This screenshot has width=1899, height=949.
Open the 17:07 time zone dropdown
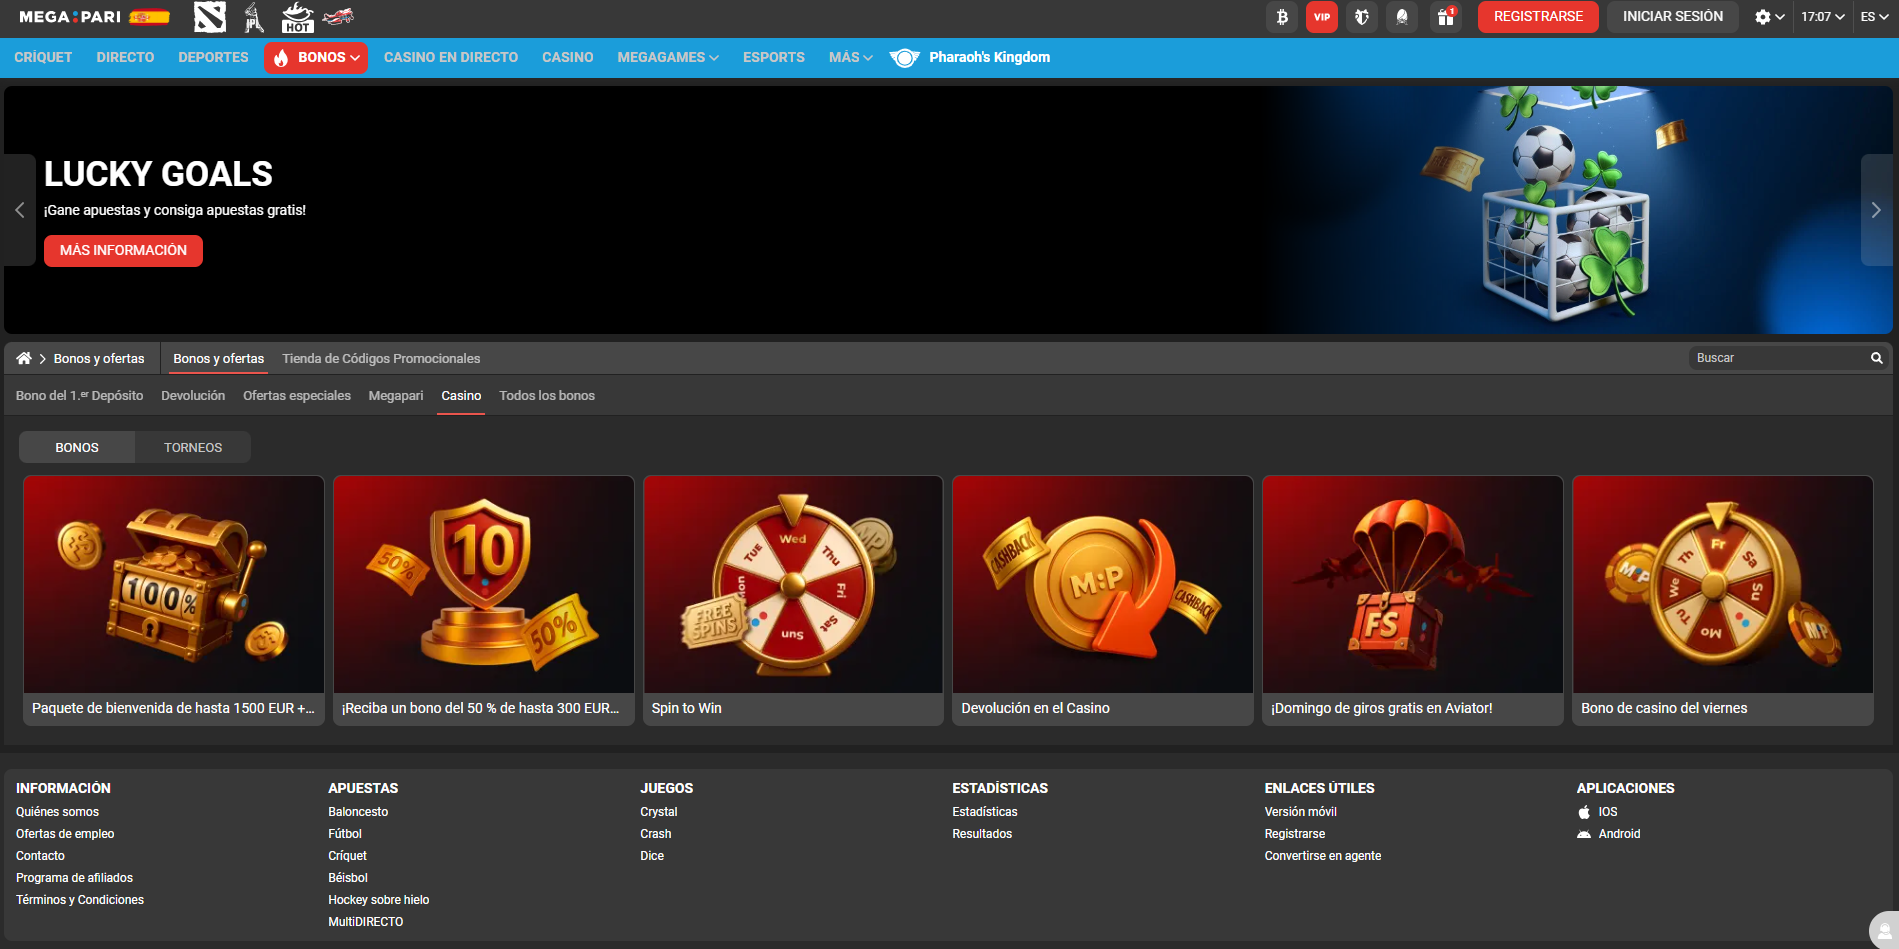point(1822,17)
